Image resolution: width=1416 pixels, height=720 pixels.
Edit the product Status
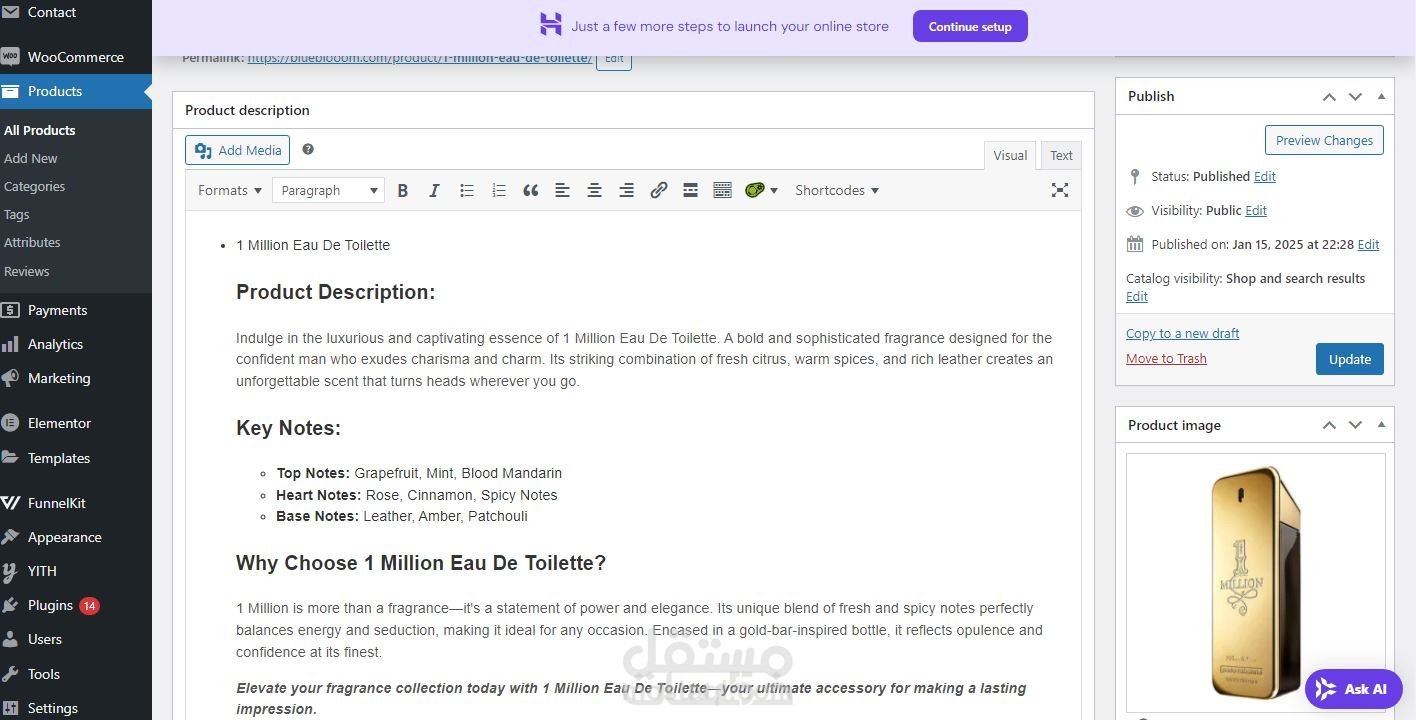[1265, 176]
